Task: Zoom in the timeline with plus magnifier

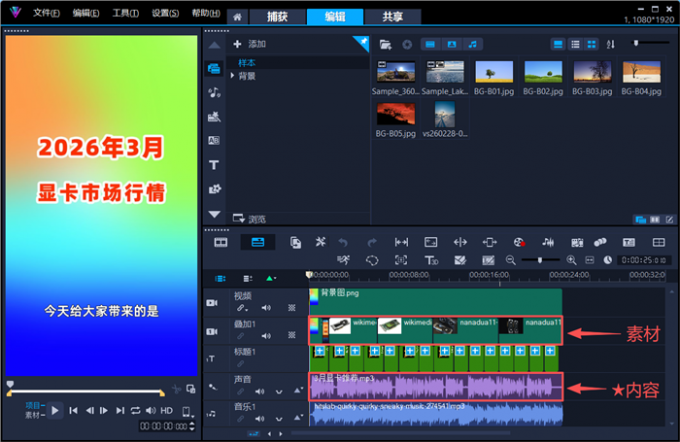Action: click(572, 260)
